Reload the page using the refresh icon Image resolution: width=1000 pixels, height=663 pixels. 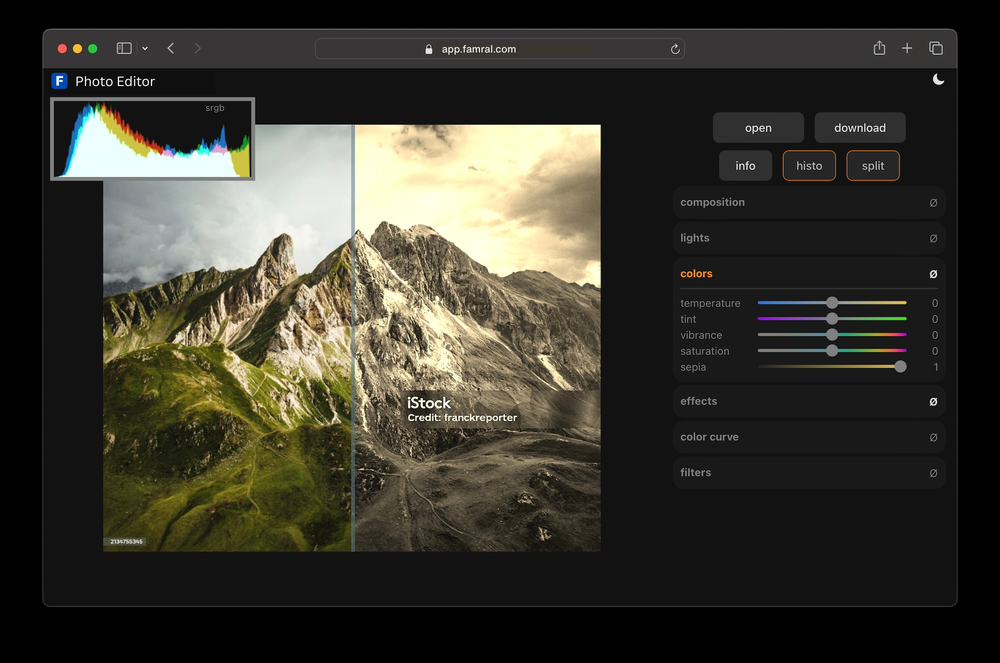[x=675, y=48]
